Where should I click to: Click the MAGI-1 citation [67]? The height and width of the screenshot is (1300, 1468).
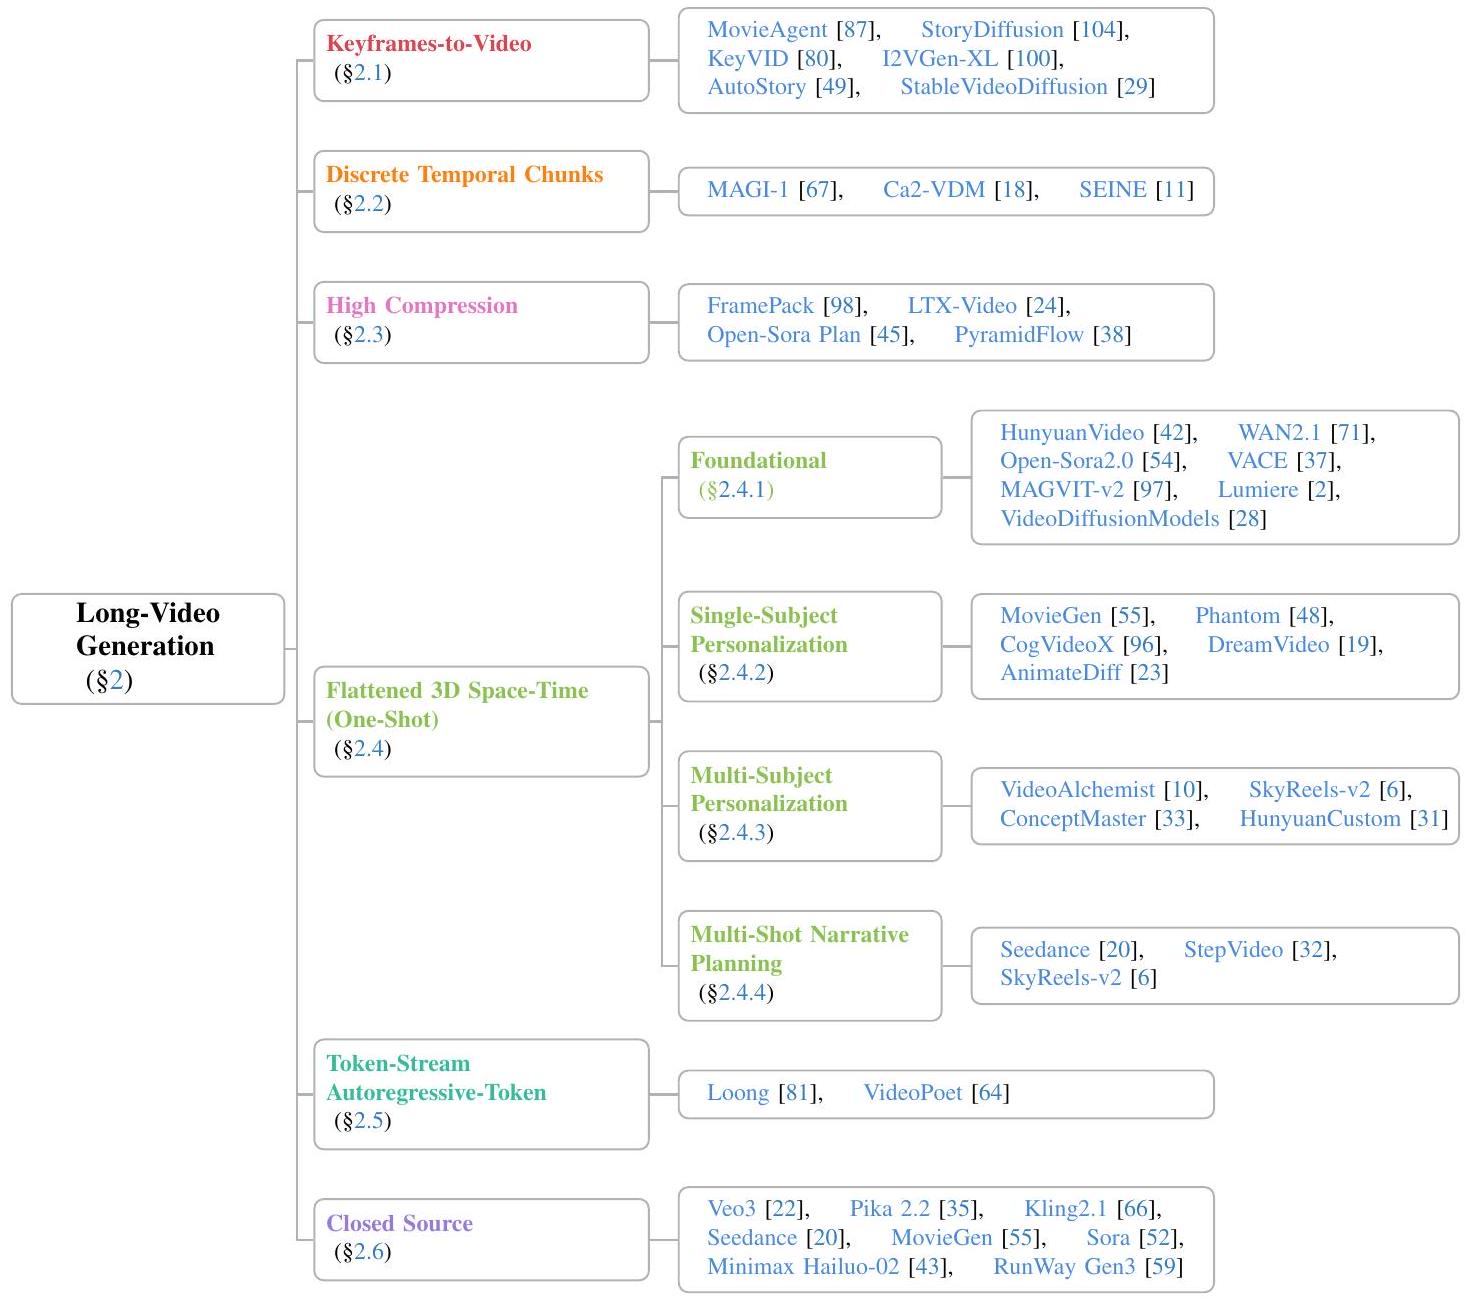pos(819,190)
